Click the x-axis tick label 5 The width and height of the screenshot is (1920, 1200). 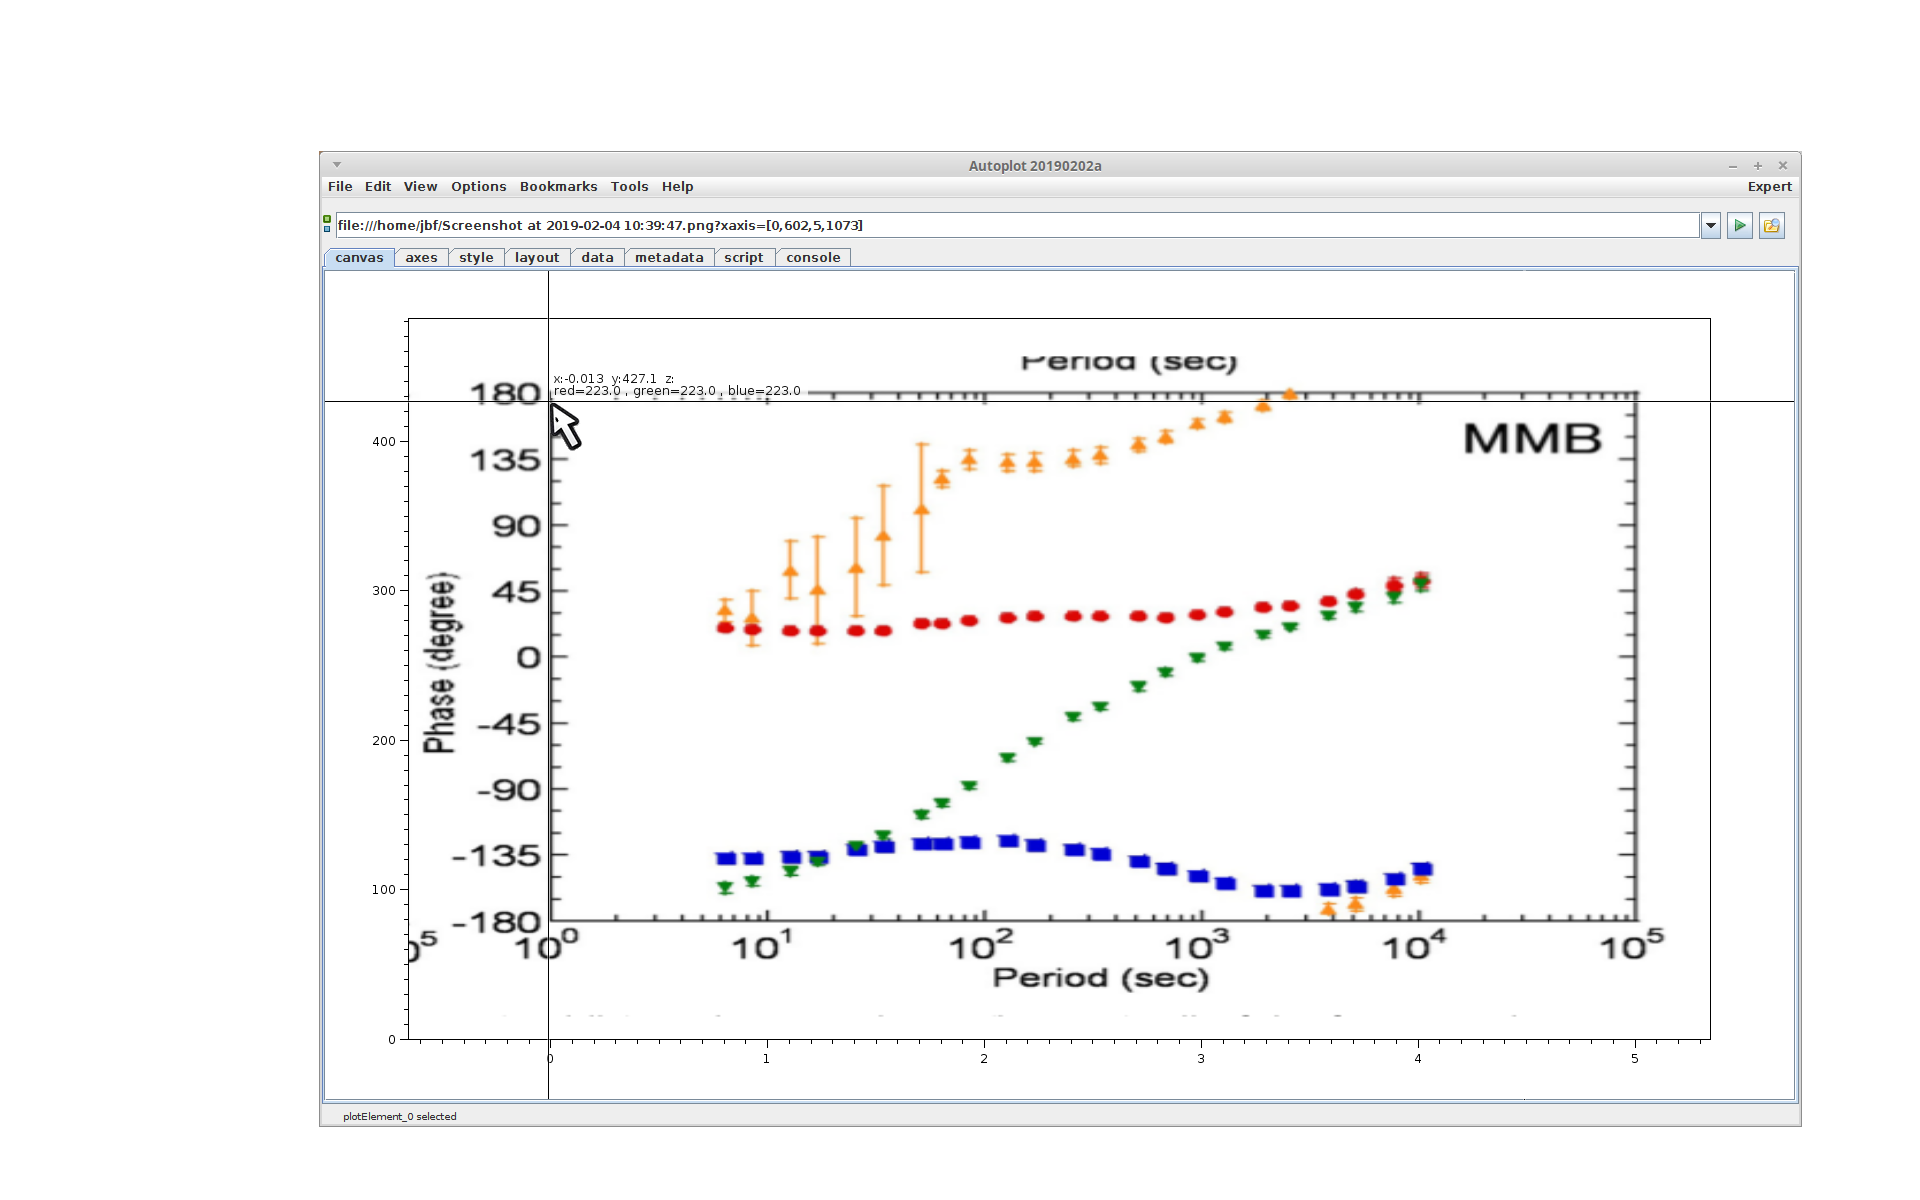click(1635, 1059)
